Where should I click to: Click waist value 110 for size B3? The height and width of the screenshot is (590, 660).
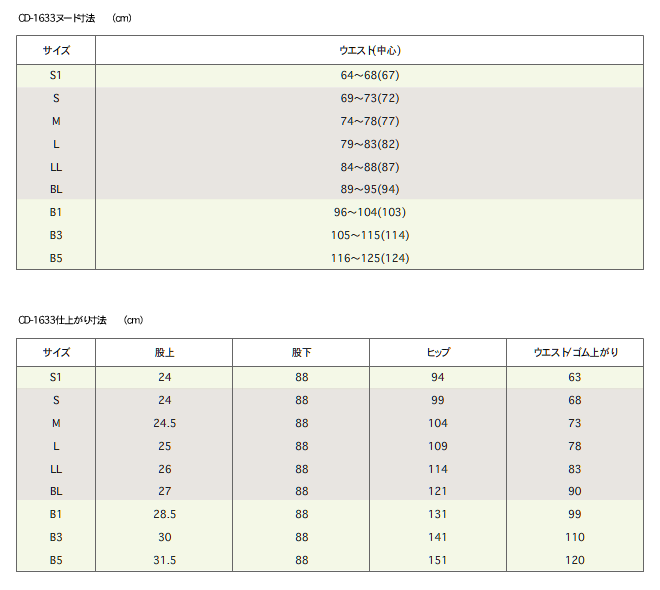point(575,537)
